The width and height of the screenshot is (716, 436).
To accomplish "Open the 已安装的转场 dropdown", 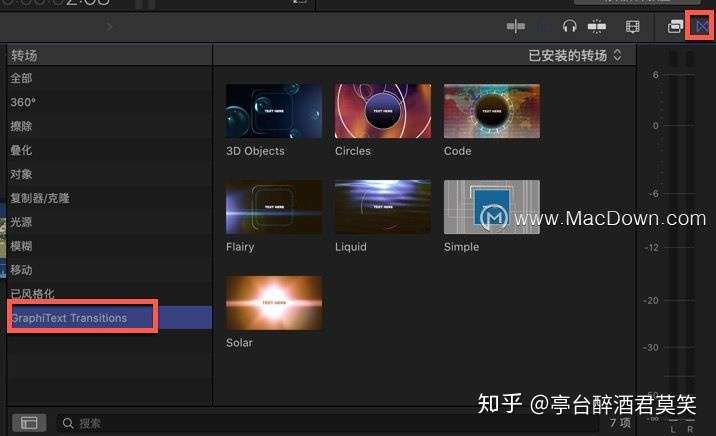I will (575, 56).
